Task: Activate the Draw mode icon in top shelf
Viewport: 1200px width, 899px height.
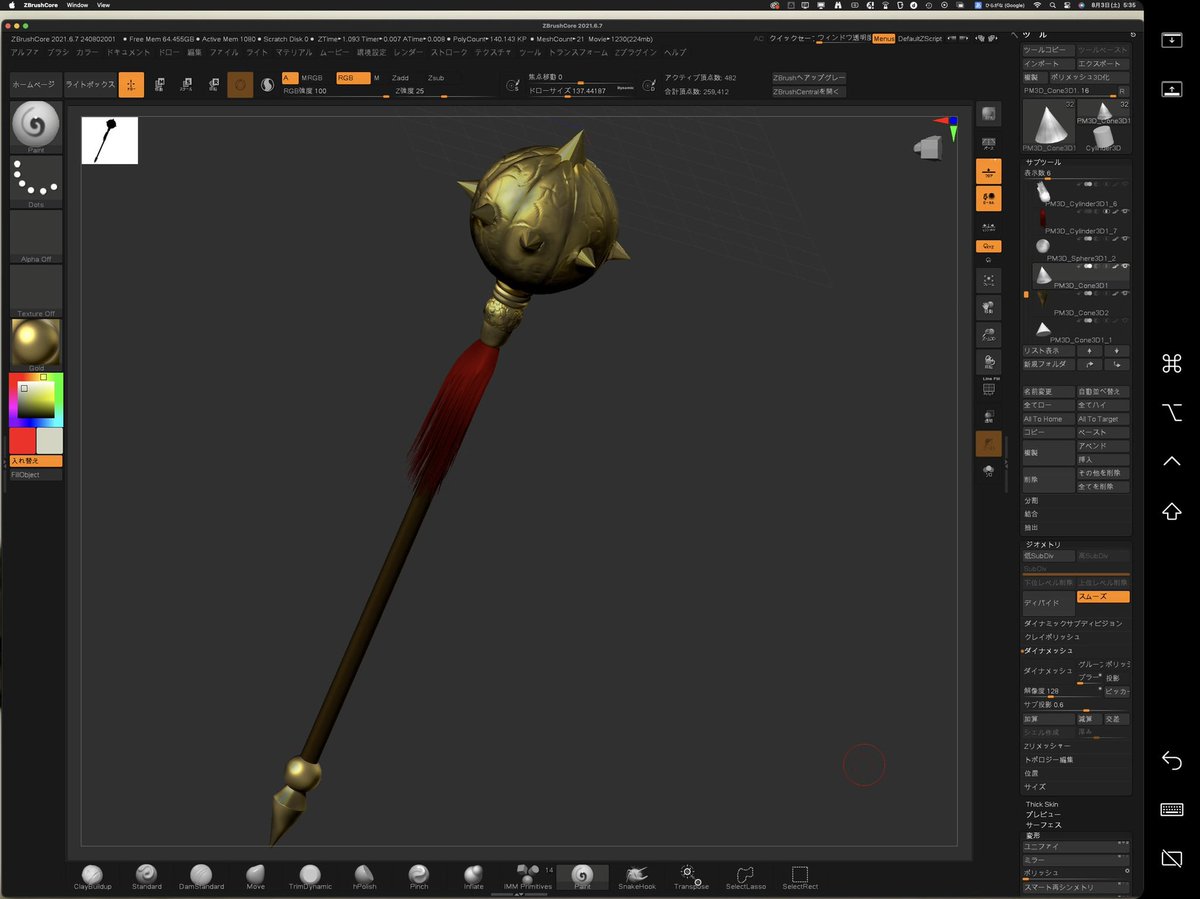Action: [131, 85]
